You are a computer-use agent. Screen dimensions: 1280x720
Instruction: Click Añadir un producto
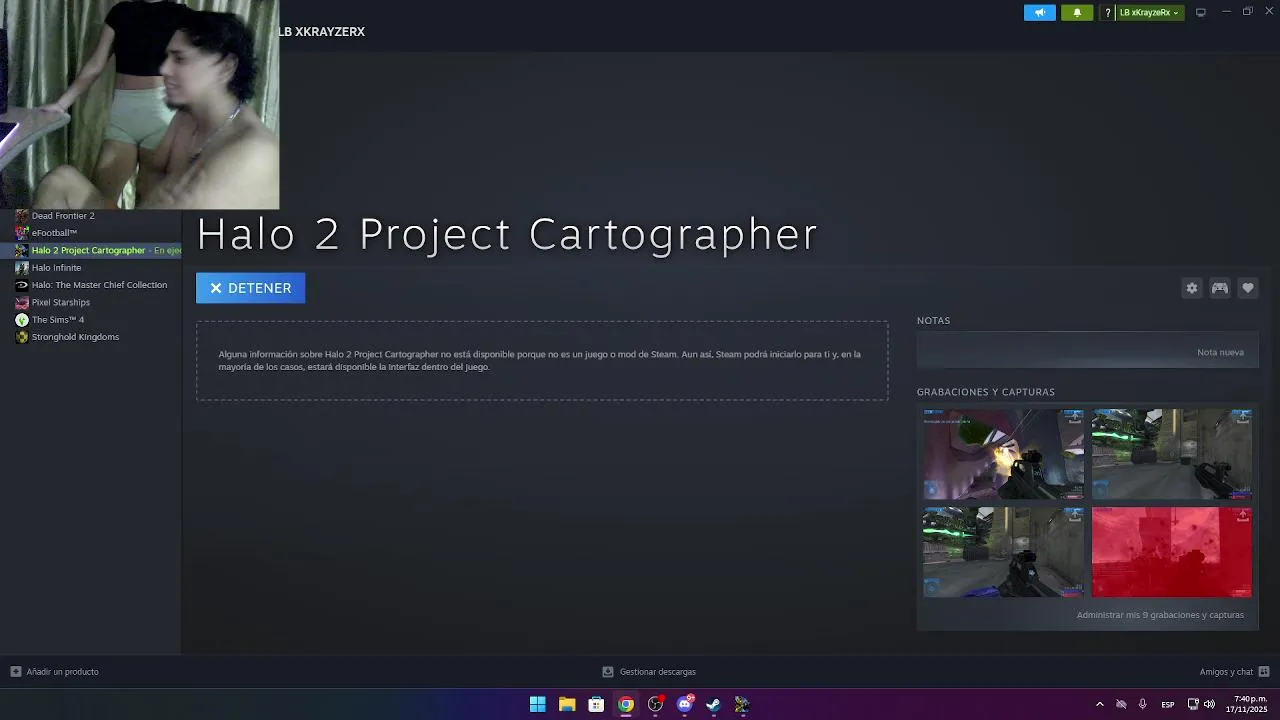(x=55, y=672)
